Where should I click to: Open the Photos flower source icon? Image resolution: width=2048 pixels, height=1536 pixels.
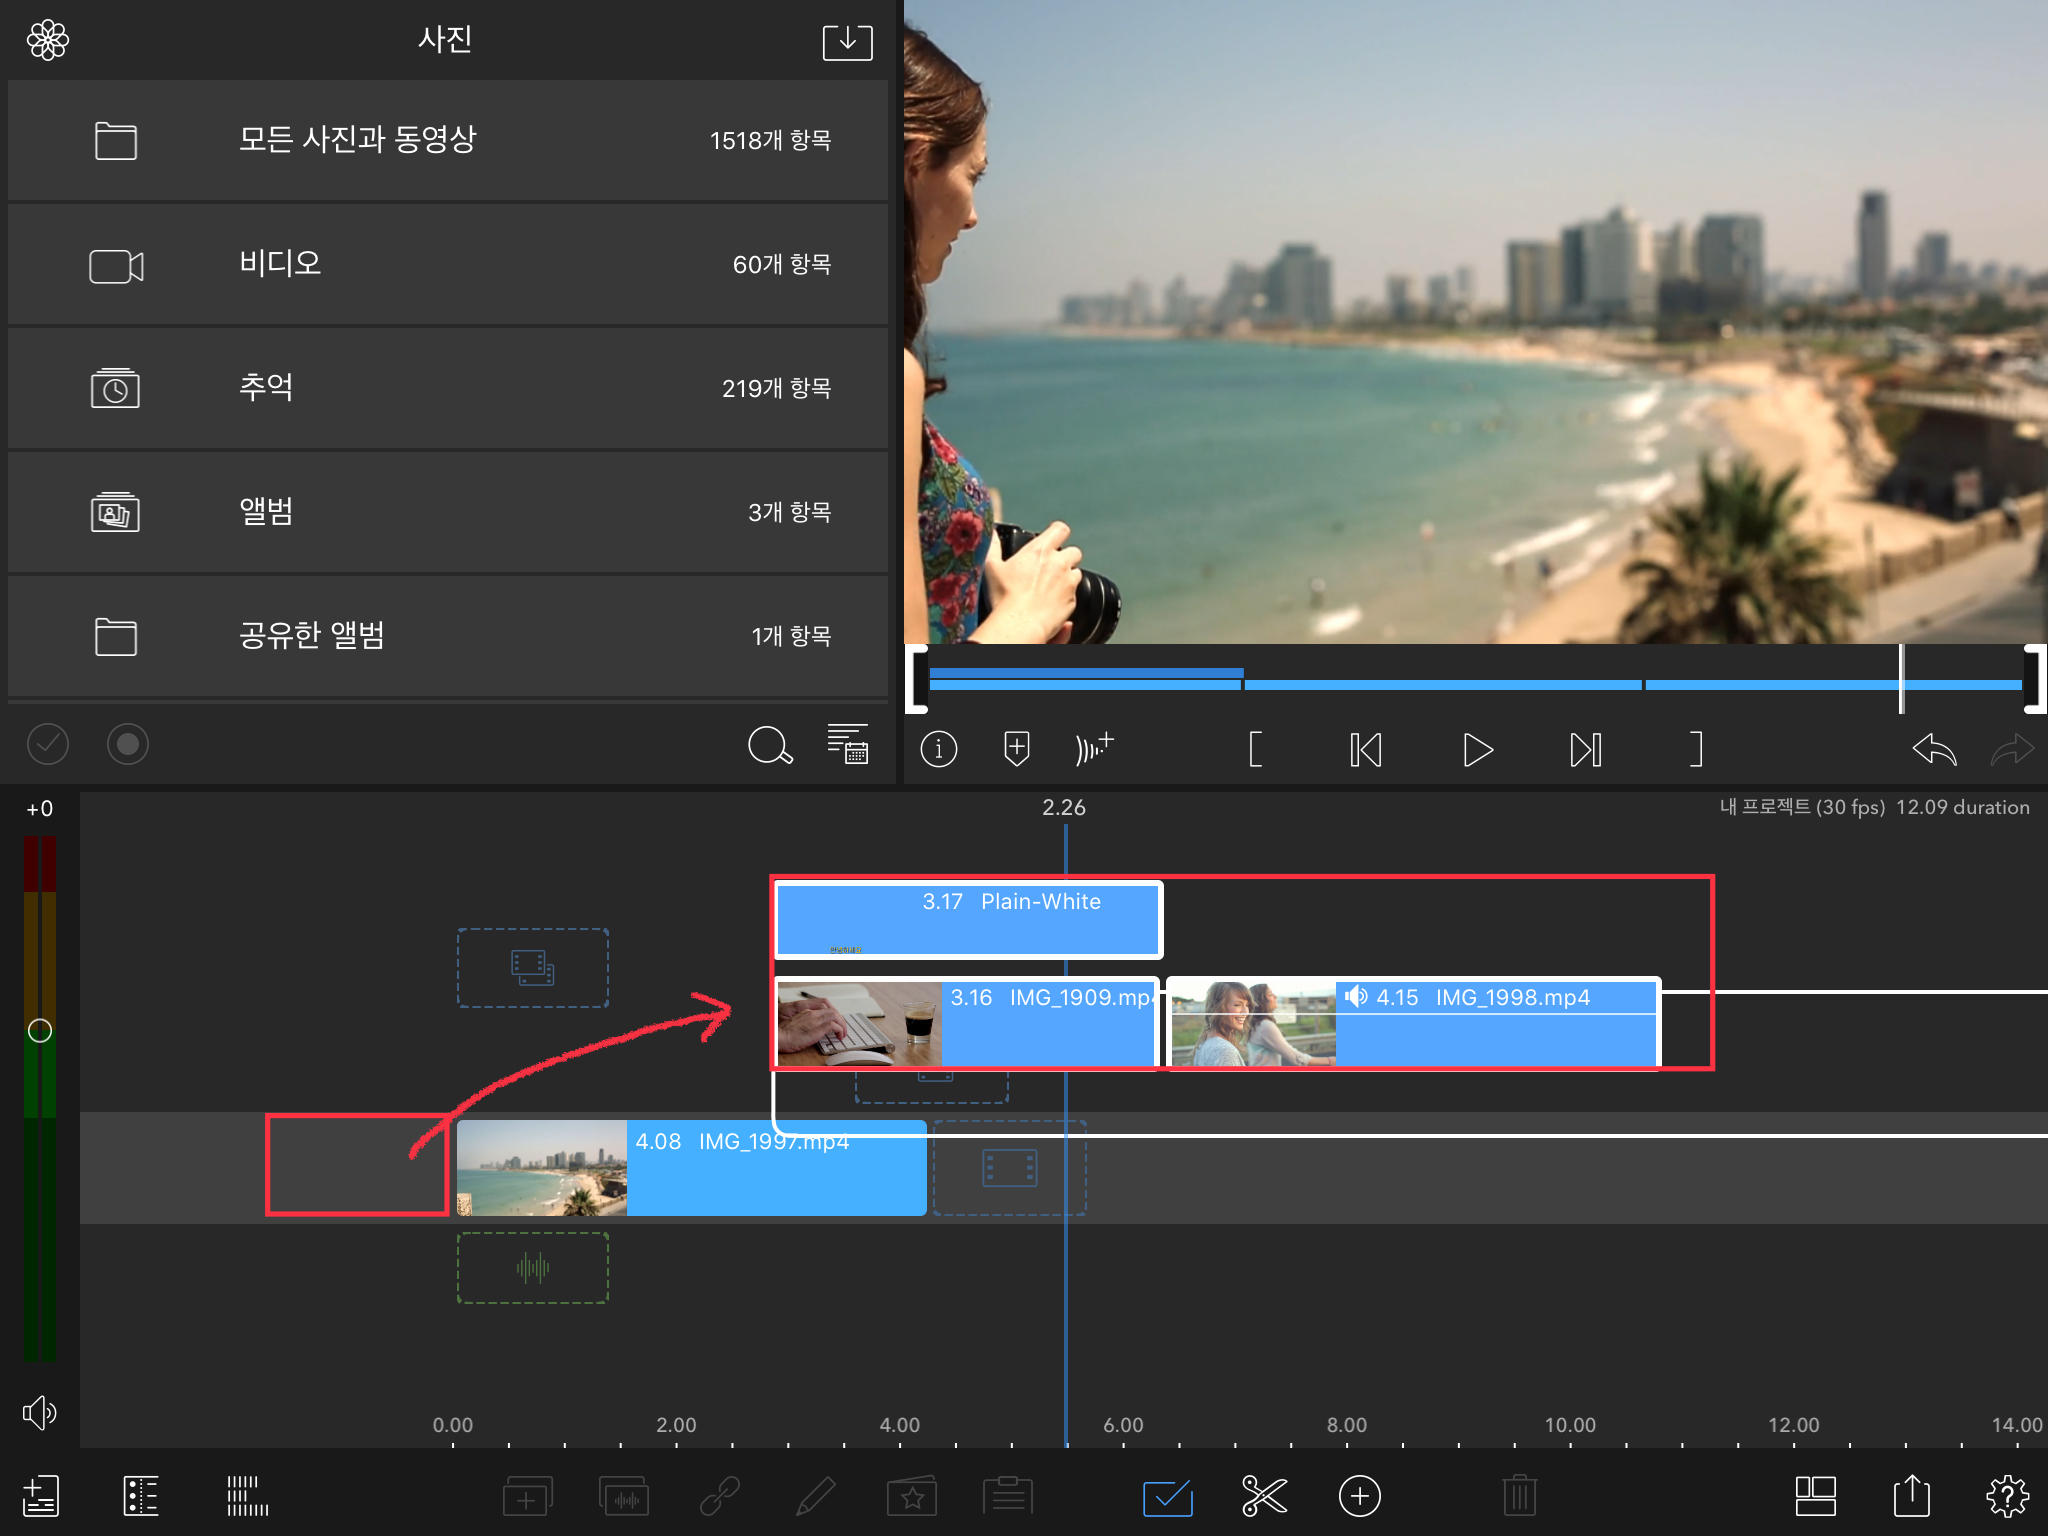48,41
